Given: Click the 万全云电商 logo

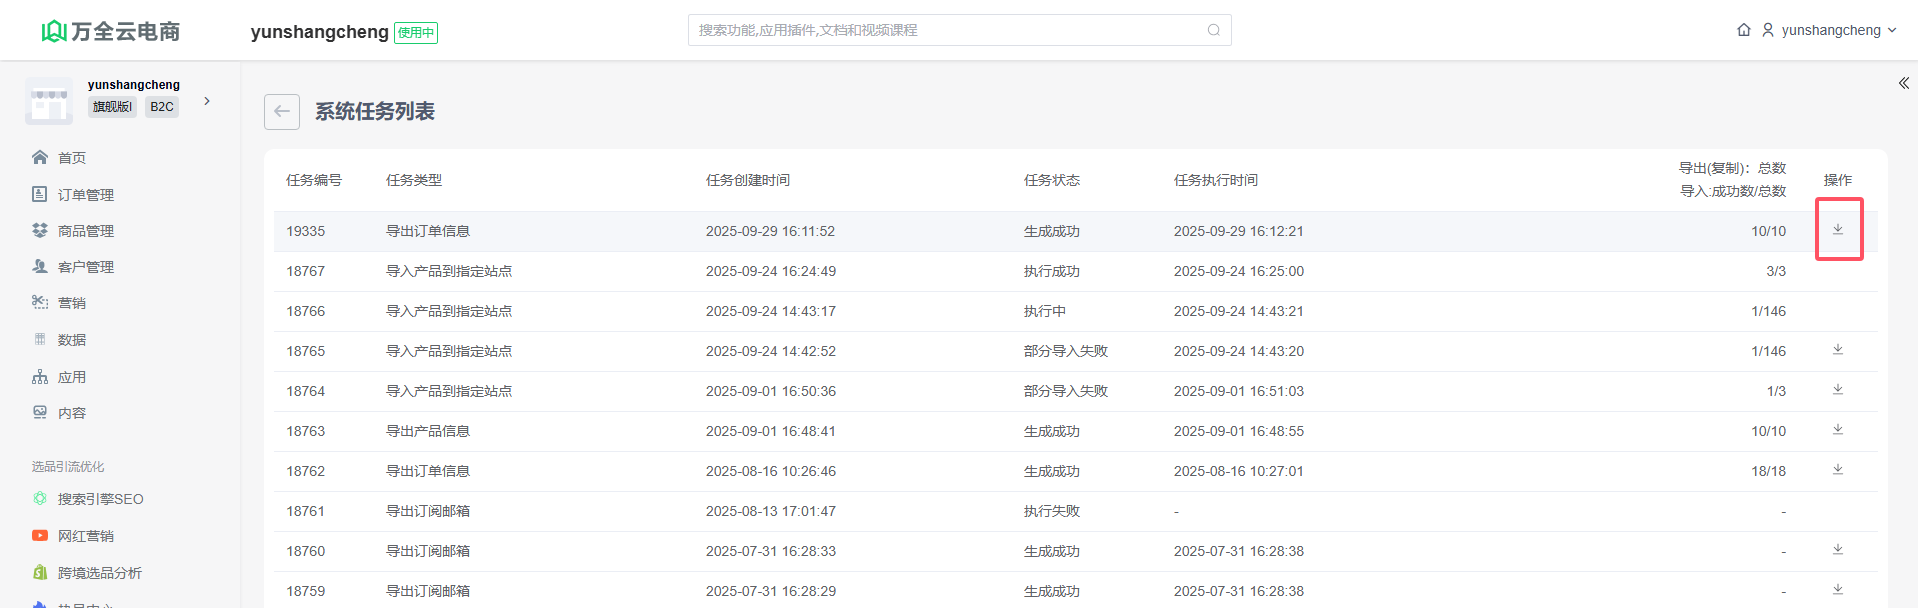Looking at the screenshot, I should [110, 31].
